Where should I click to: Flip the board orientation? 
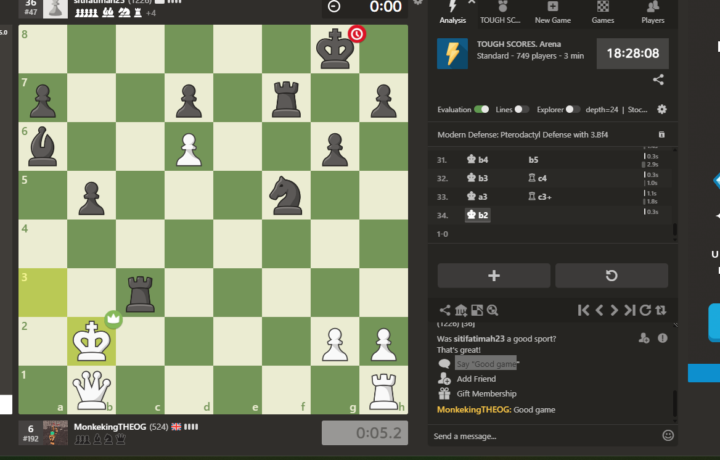pos(661,310)
